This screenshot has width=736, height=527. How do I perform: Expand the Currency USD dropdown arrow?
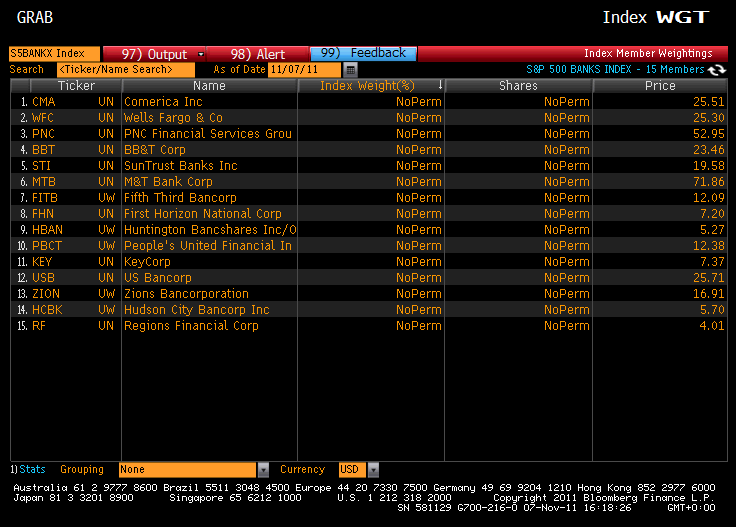point(373,469)
